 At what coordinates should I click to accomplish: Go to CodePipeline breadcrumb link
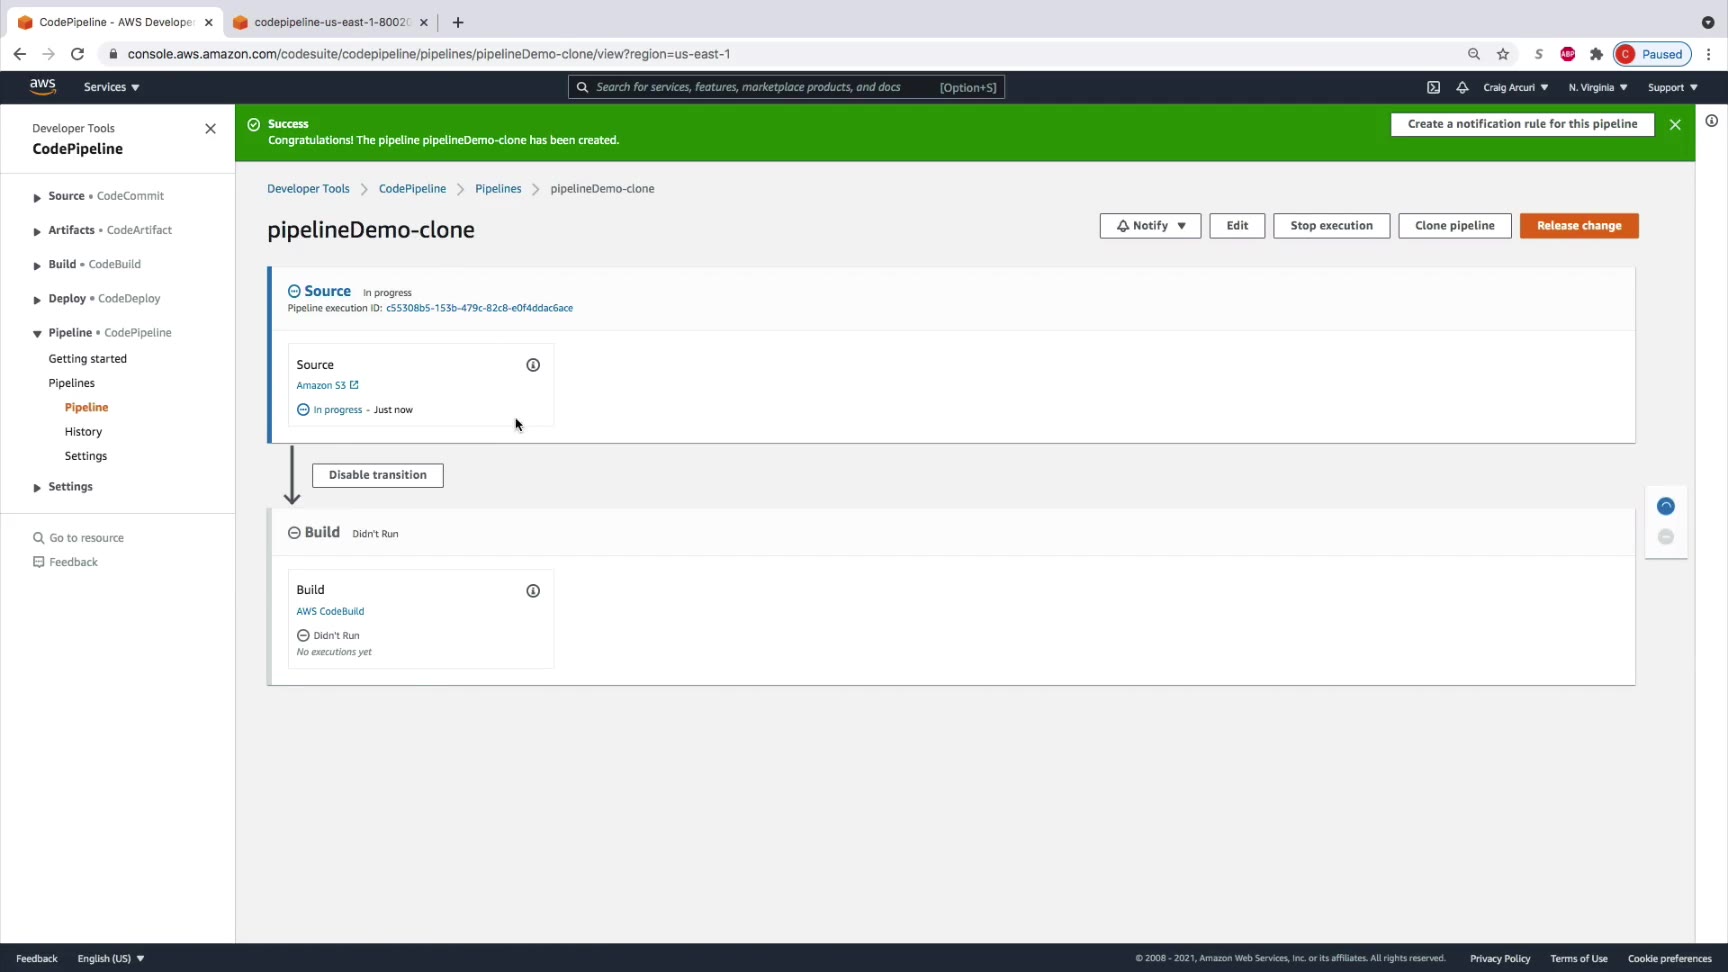(412, 189)
